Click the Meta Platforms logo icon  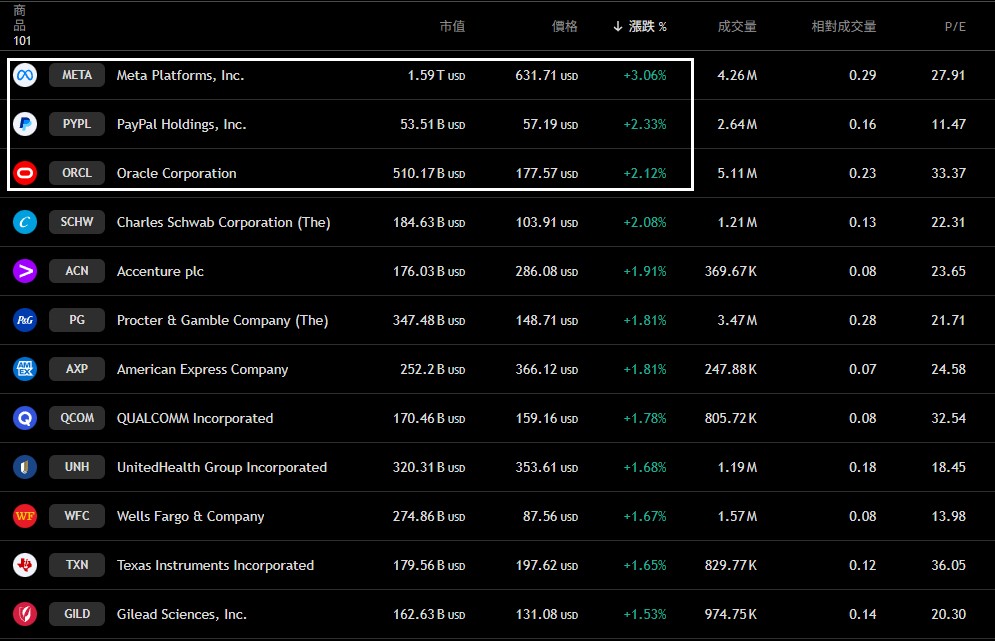click(x=25, y=75)
